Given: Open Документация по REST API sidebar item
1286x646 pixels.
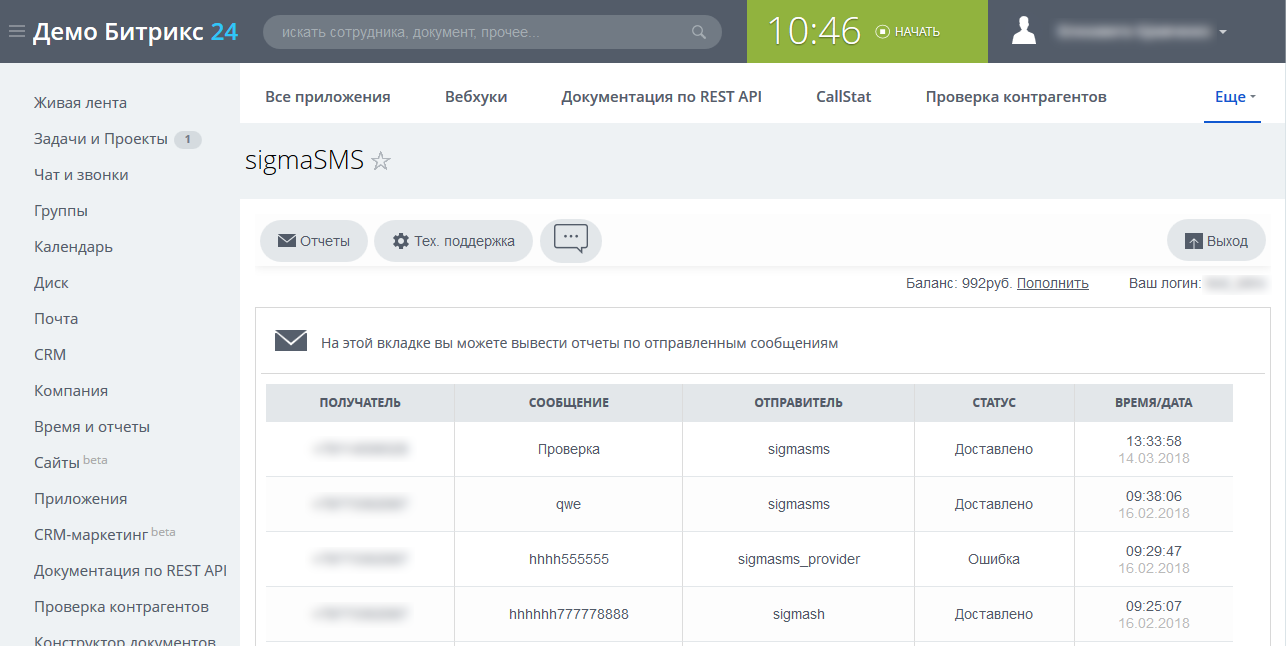Looking at the screenshot, I should coord(130,571).
